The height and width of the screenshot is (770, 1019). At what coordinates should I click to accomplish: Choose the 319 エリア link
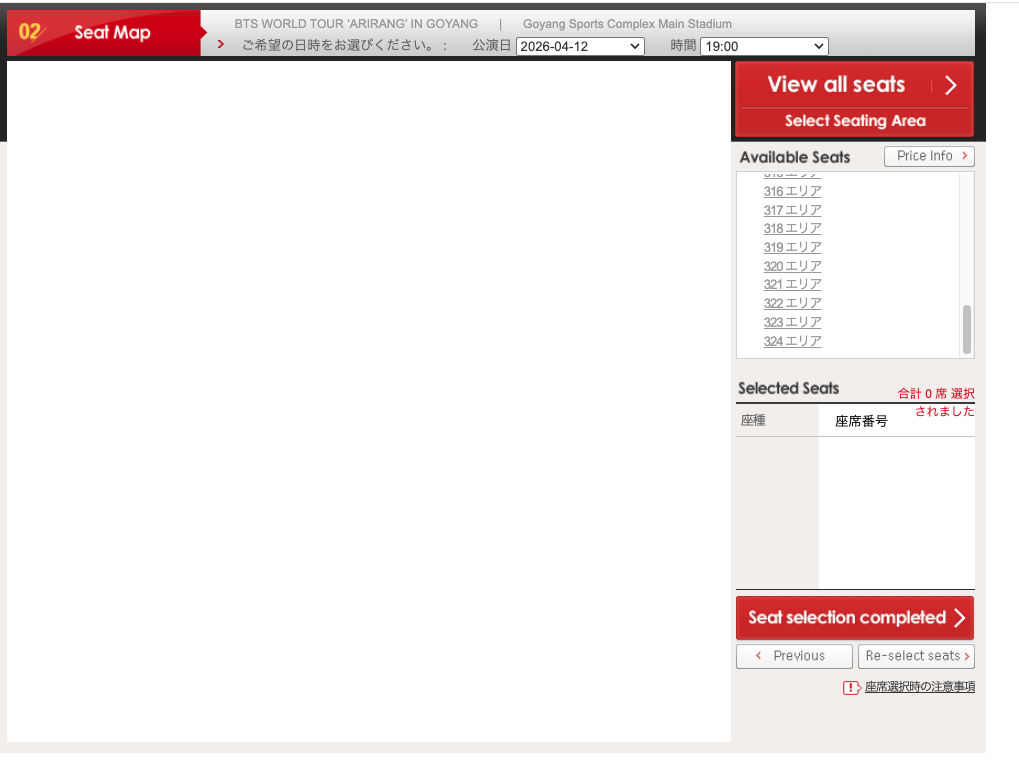tap(792, 247)
